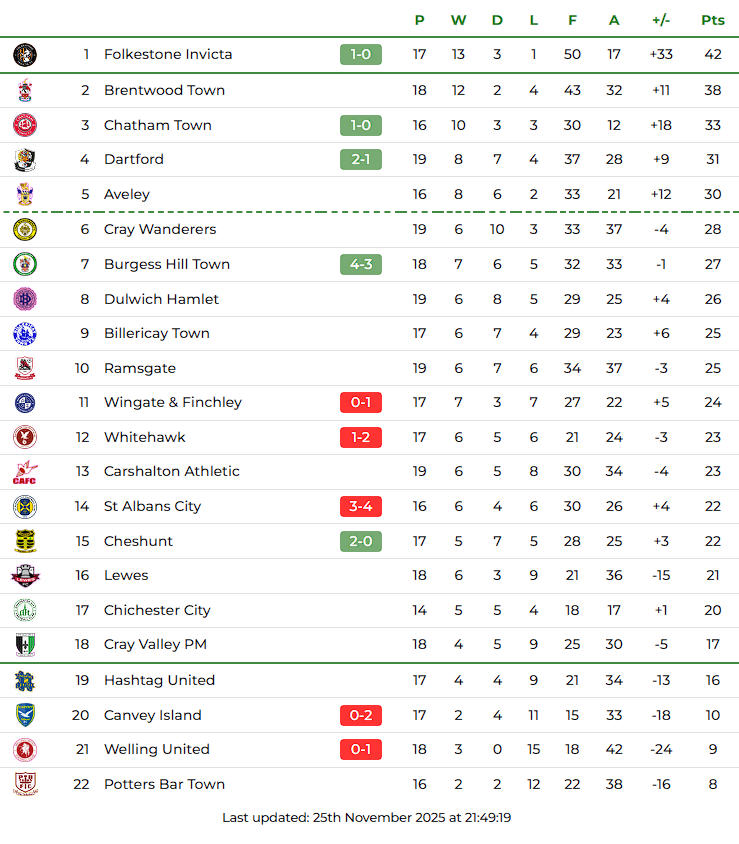739x844 pixels.
Task: Click Canvey Island's red 0-2 result badge
Action: coord(361,715)
